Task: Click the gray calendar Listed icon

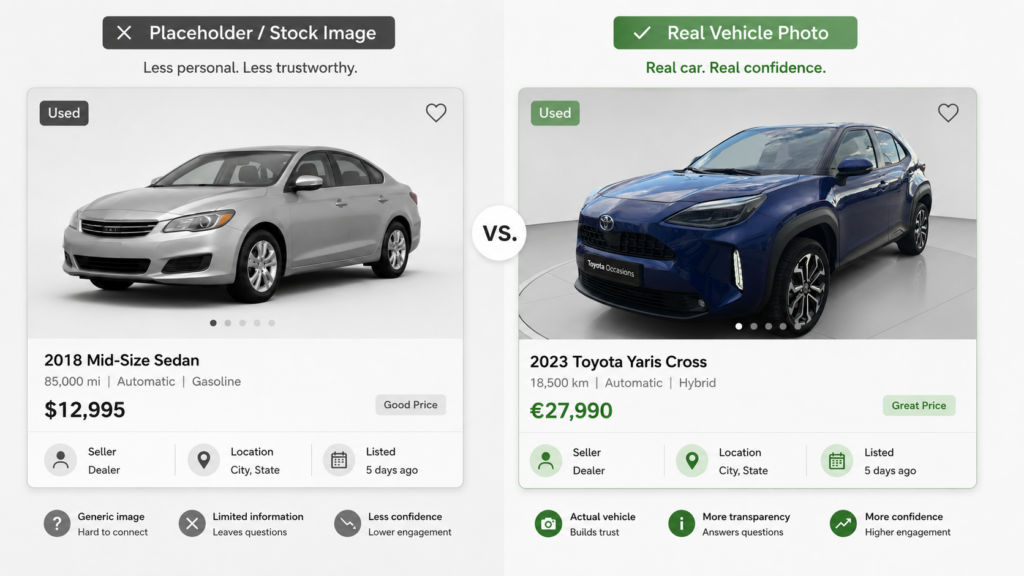Action: [x=338, y=460]
